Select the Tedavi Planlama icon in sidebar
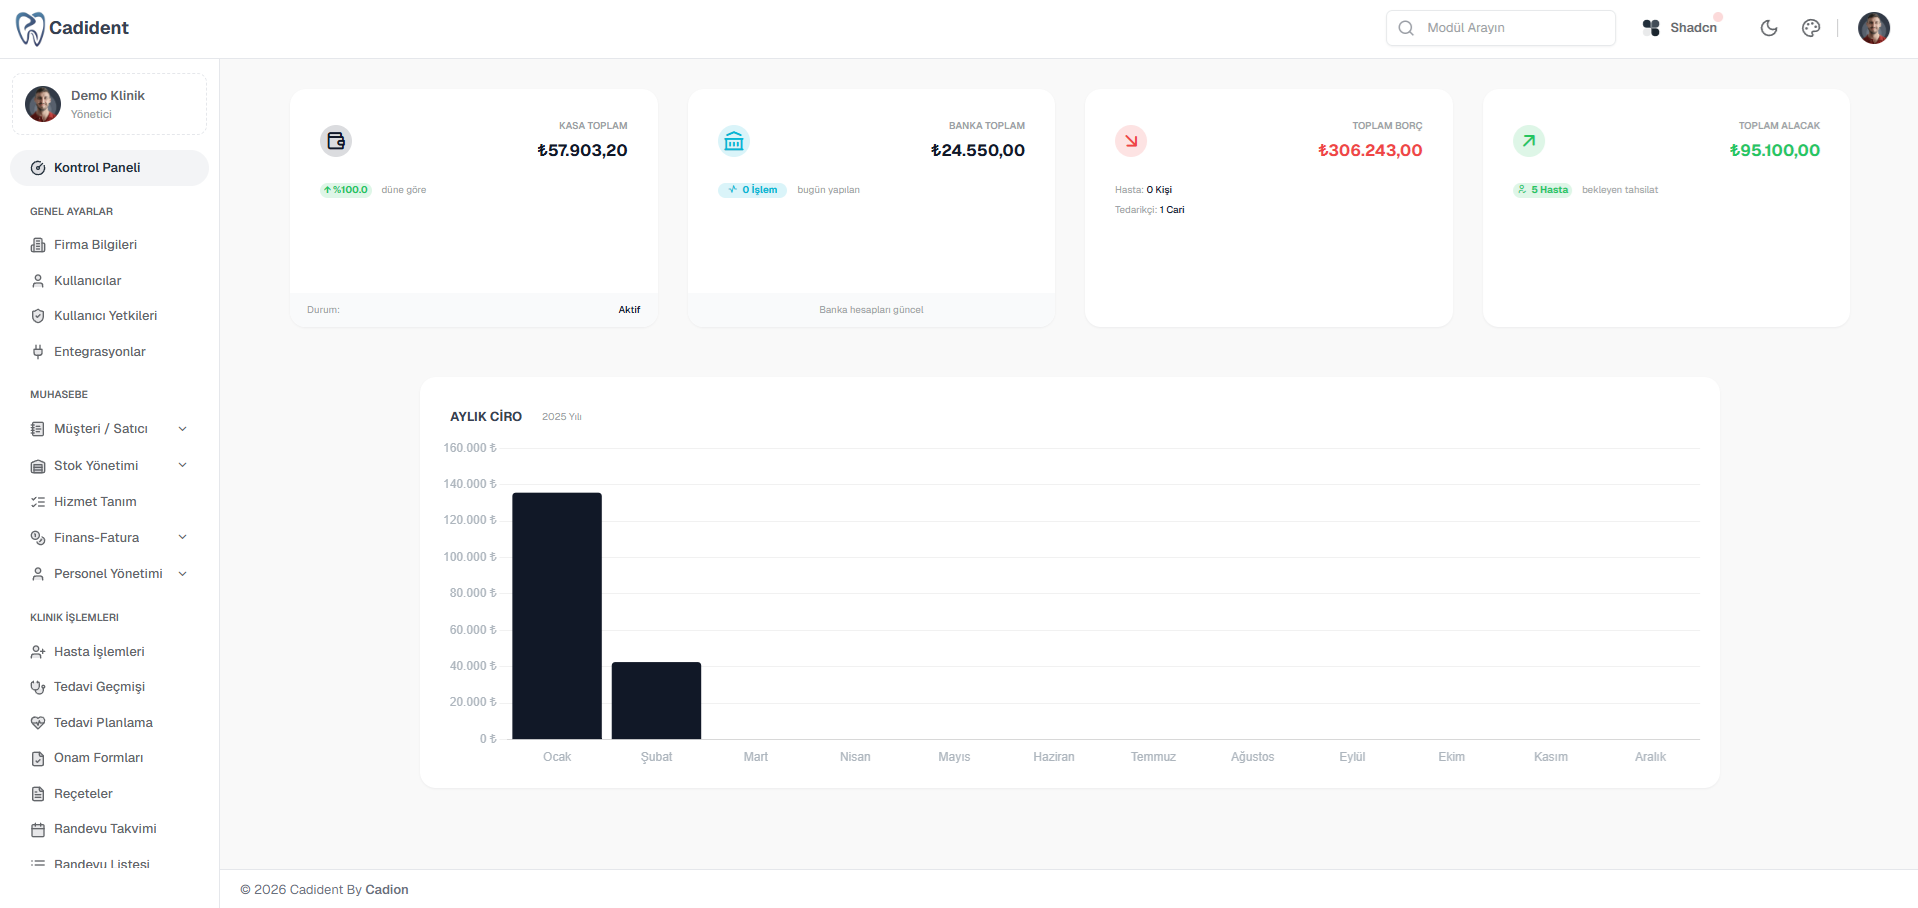The height and width of the screenshot is (908, 1918). tap(37, 722)
